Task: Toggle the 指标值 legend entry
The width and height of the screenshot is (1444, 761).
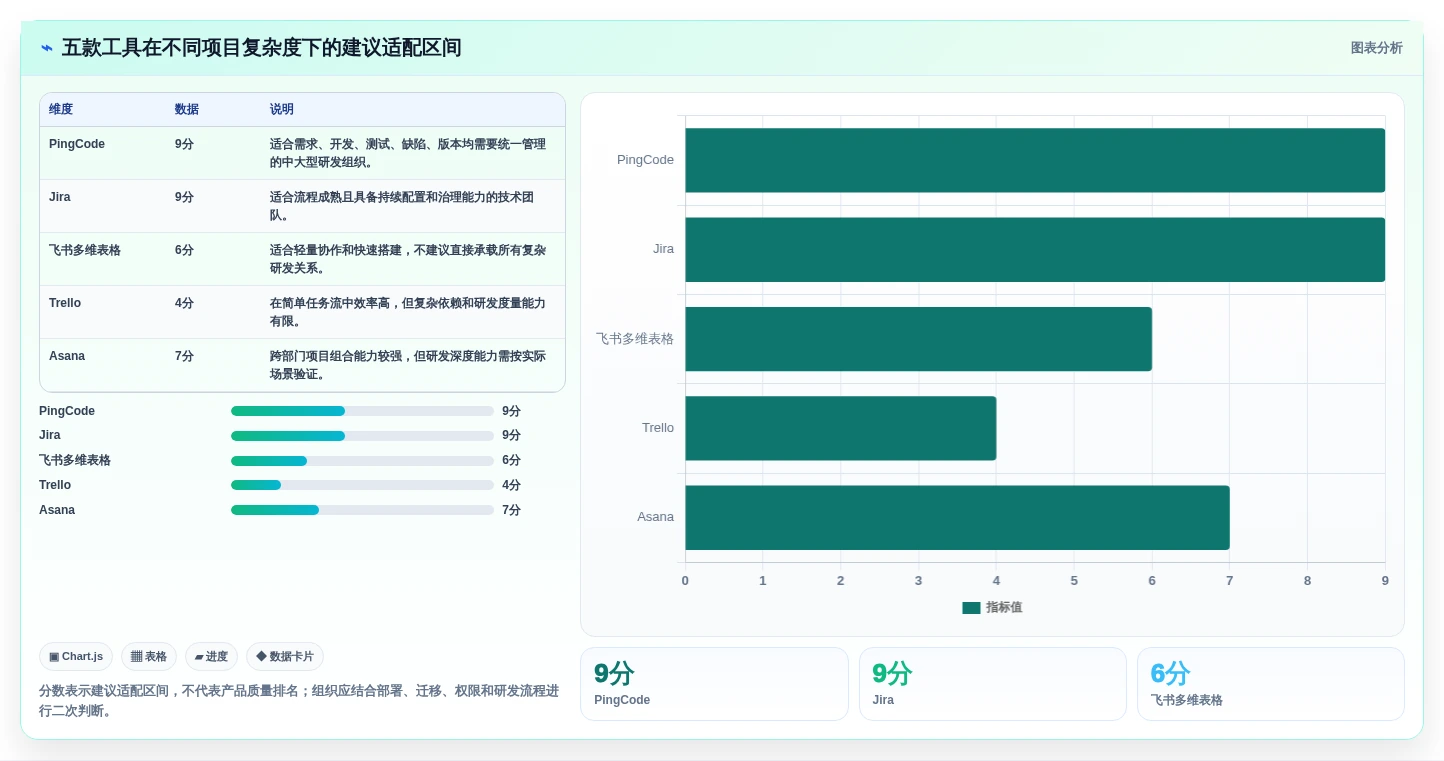Action: pos(992,607)
